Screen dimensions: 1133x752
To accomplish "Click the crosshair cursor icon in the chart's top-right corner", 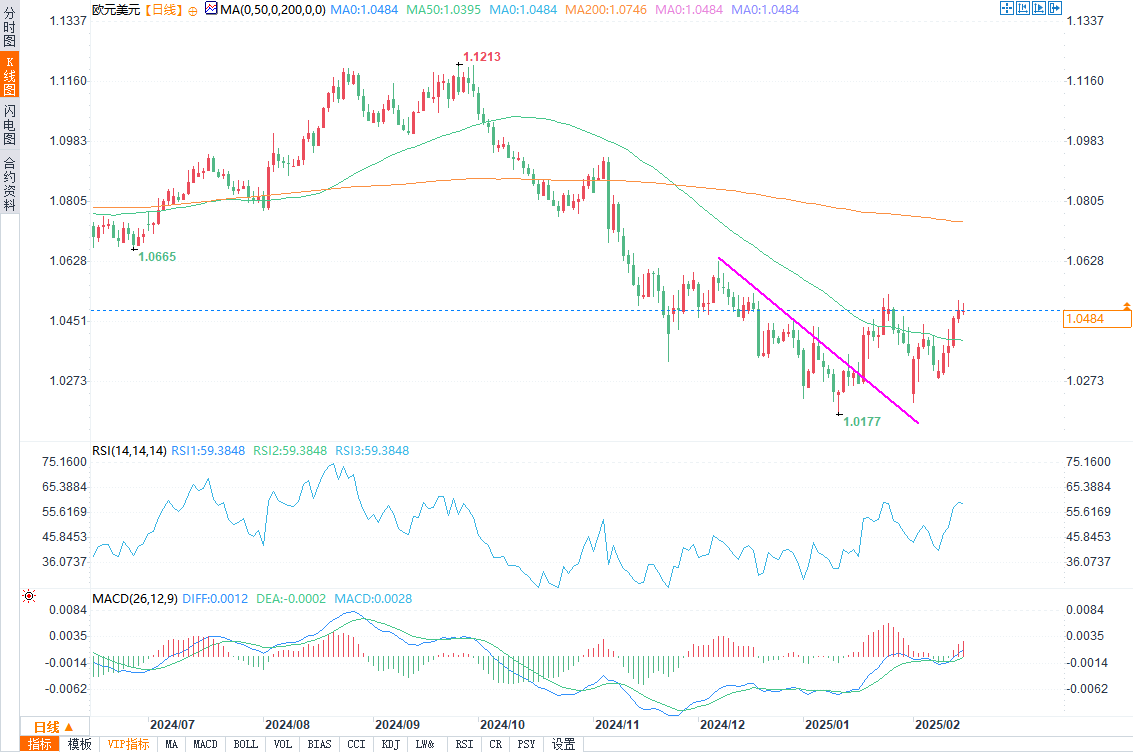I will click(x=1007, y=8).
